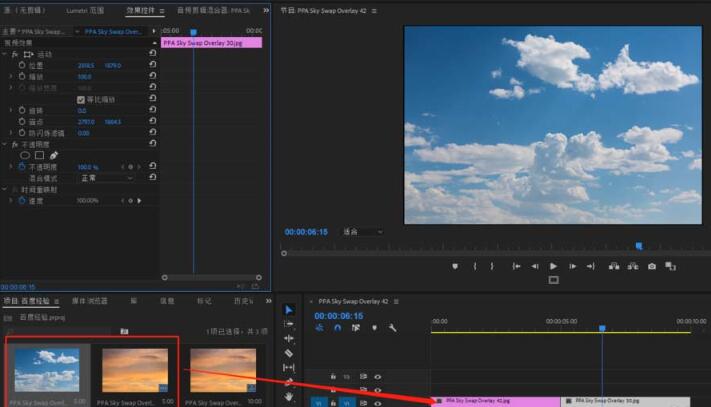Toggle the opacity stopwatch animation
Screen dimensions: 711x407
click(22, 167)
